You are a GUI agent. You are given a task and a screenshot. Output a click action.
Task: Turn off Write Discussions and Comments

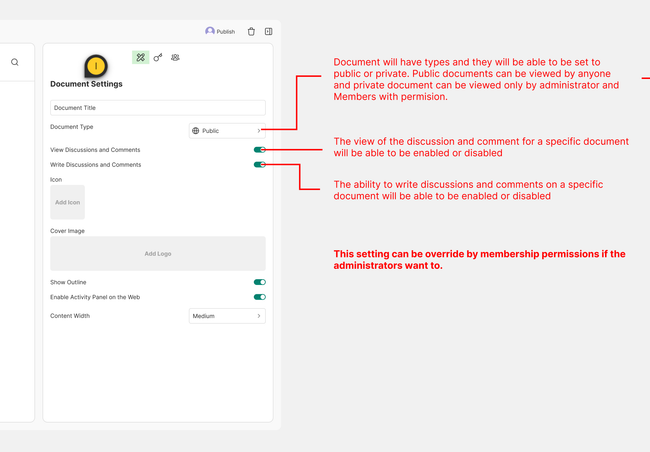pos(259,164)
